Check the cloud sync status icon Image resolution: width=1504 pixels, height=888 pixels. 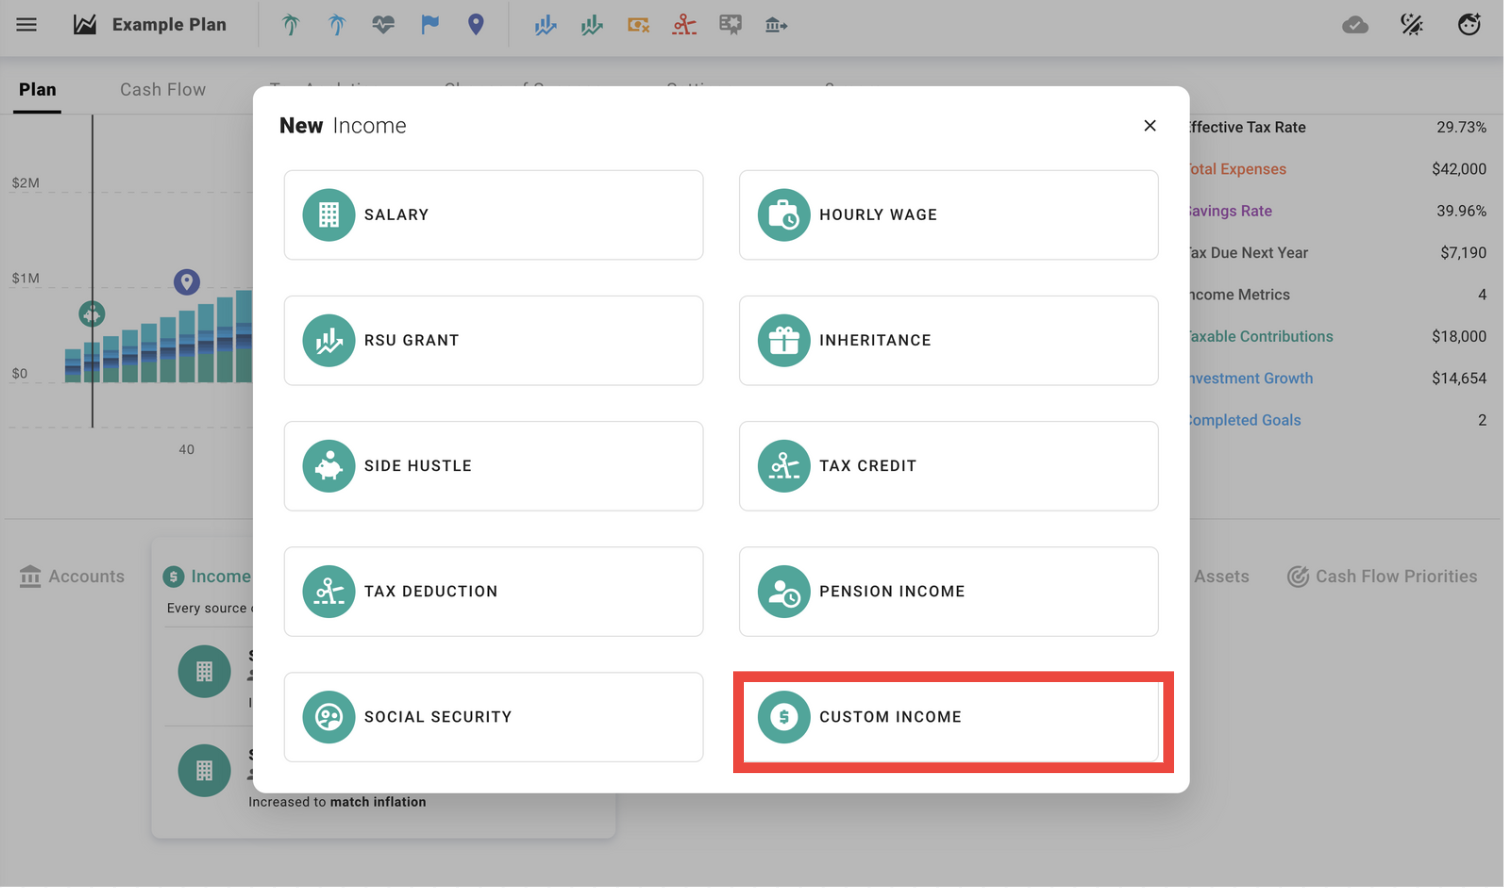click(x=1356, y=24)
